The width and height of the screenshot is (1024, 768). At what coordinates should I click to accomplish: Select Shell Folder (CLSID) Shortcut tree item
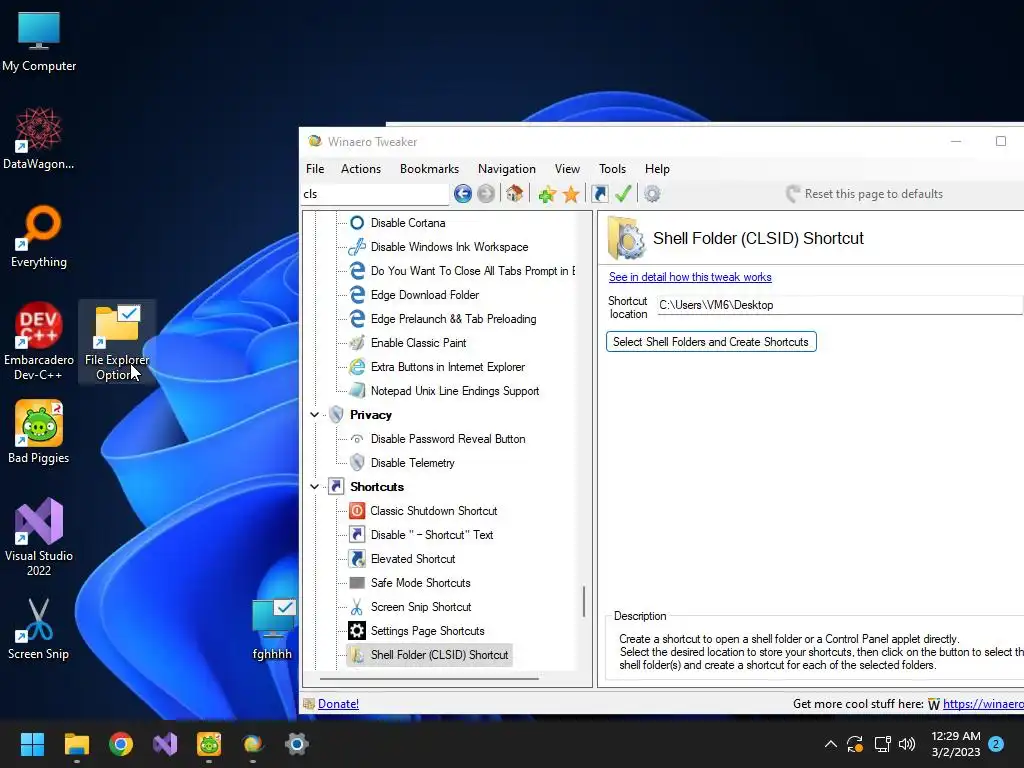pyautogui.click(x=439, y=655)
